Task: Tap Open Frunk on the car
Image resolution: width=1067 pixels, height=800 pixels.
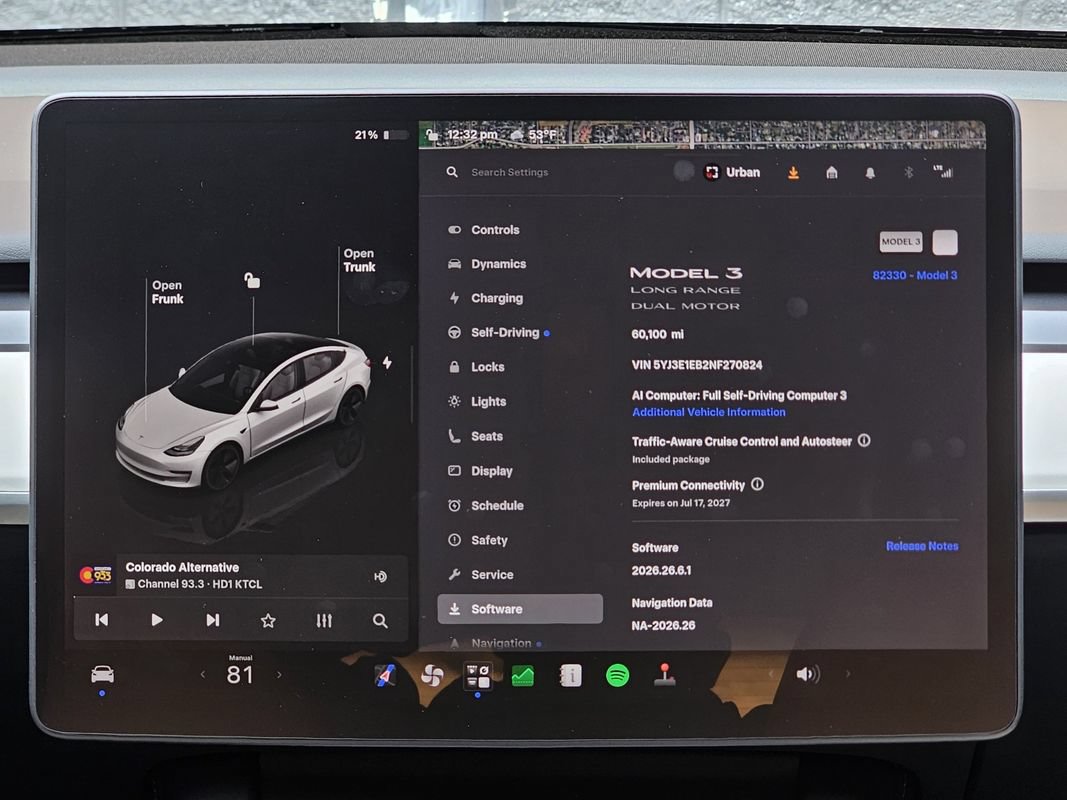Action: (x=167, y=292)
